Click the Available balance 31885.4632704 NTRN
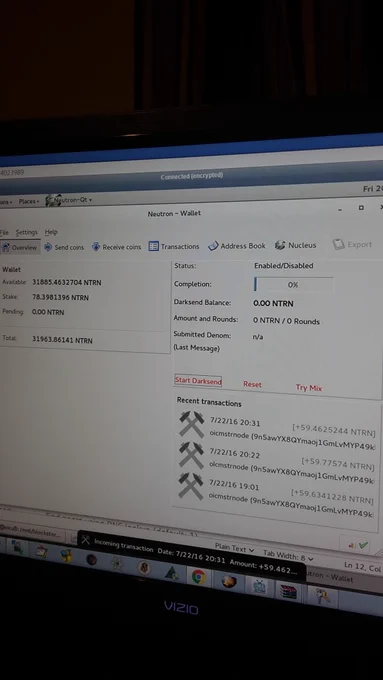383x680 pixels. 66,282
